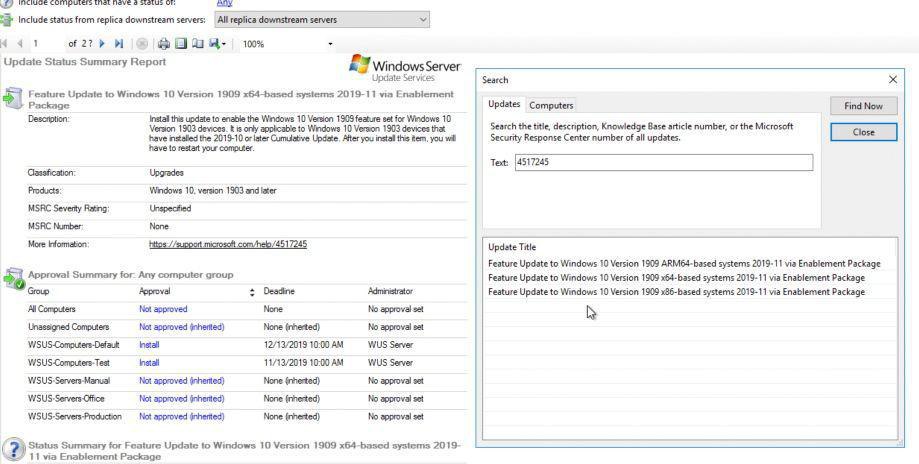Select the x86-based systems update result
This screenshot has height=464, width=919.
(x=676, y=292)
